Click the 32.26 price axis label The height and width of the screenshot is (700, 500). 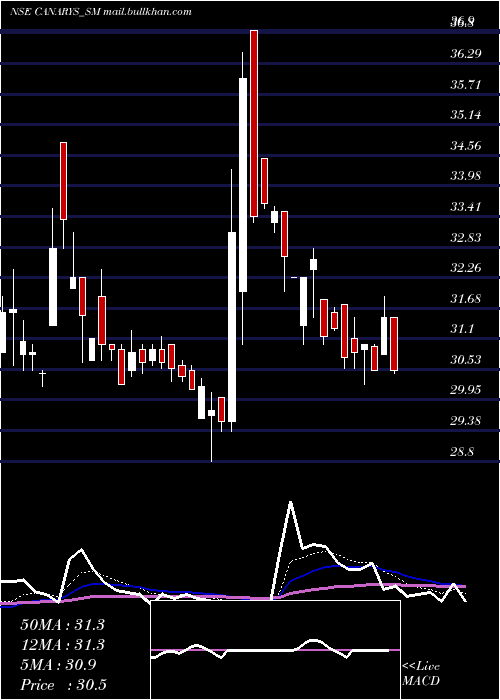click(x=466, y=268)
